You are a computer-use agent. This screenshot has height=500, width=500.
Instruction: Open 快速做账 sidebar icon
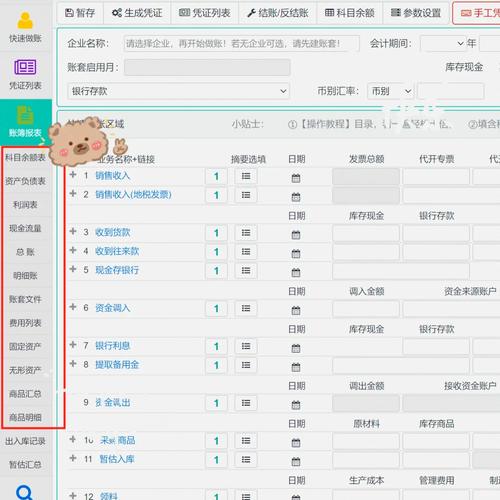point(25,27)
